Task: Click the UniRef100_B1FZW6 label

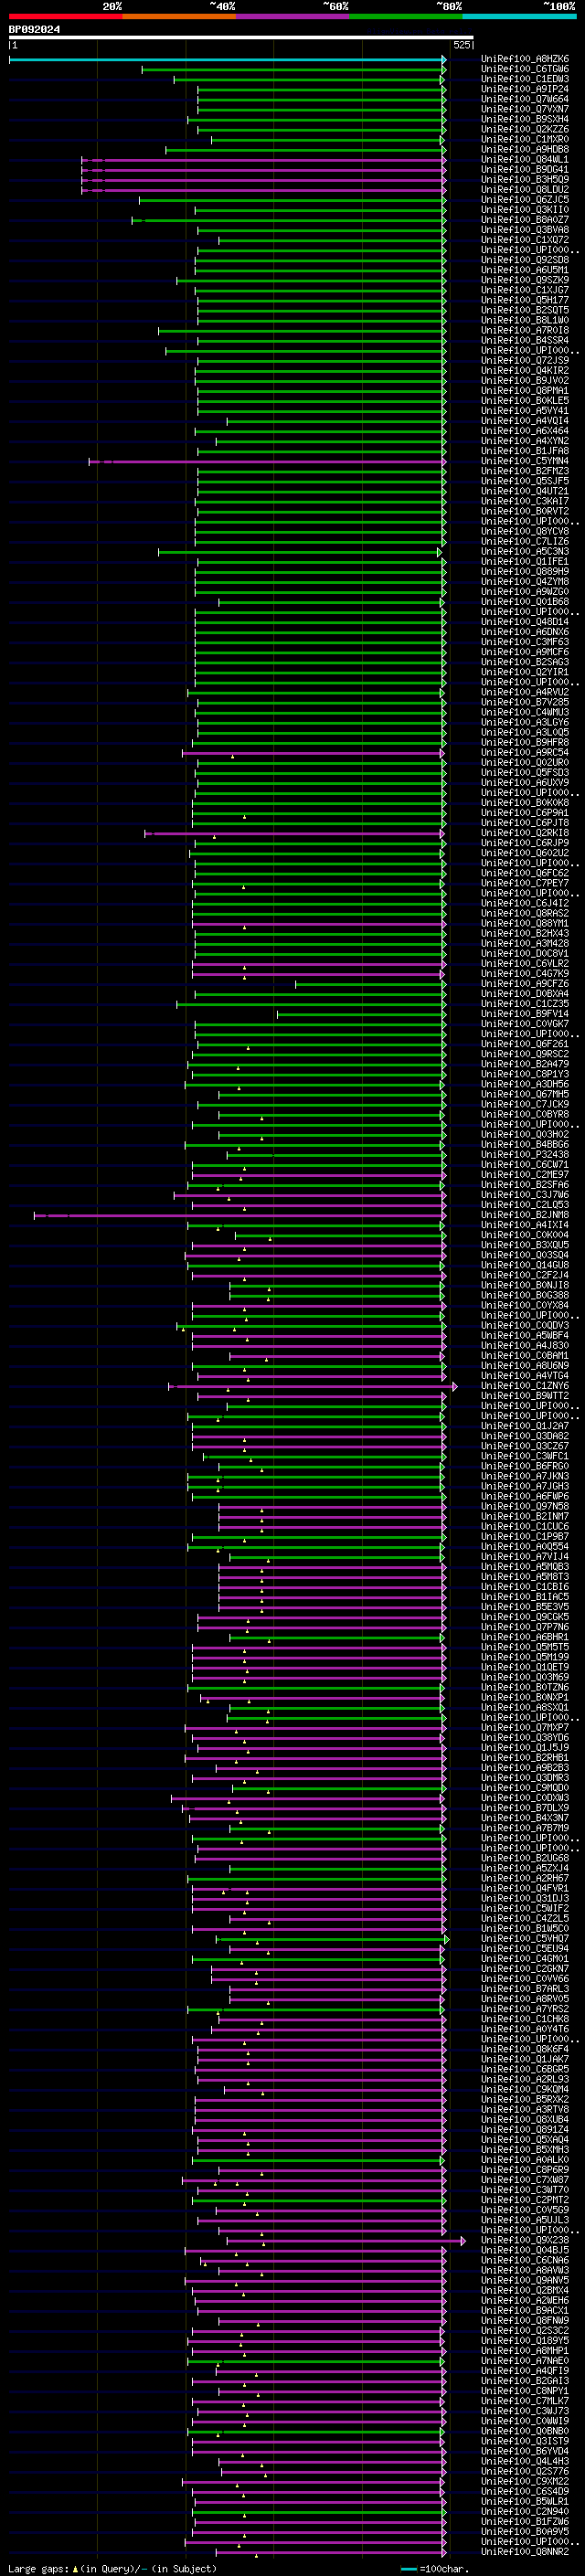Action: (x=525, y=2522)
